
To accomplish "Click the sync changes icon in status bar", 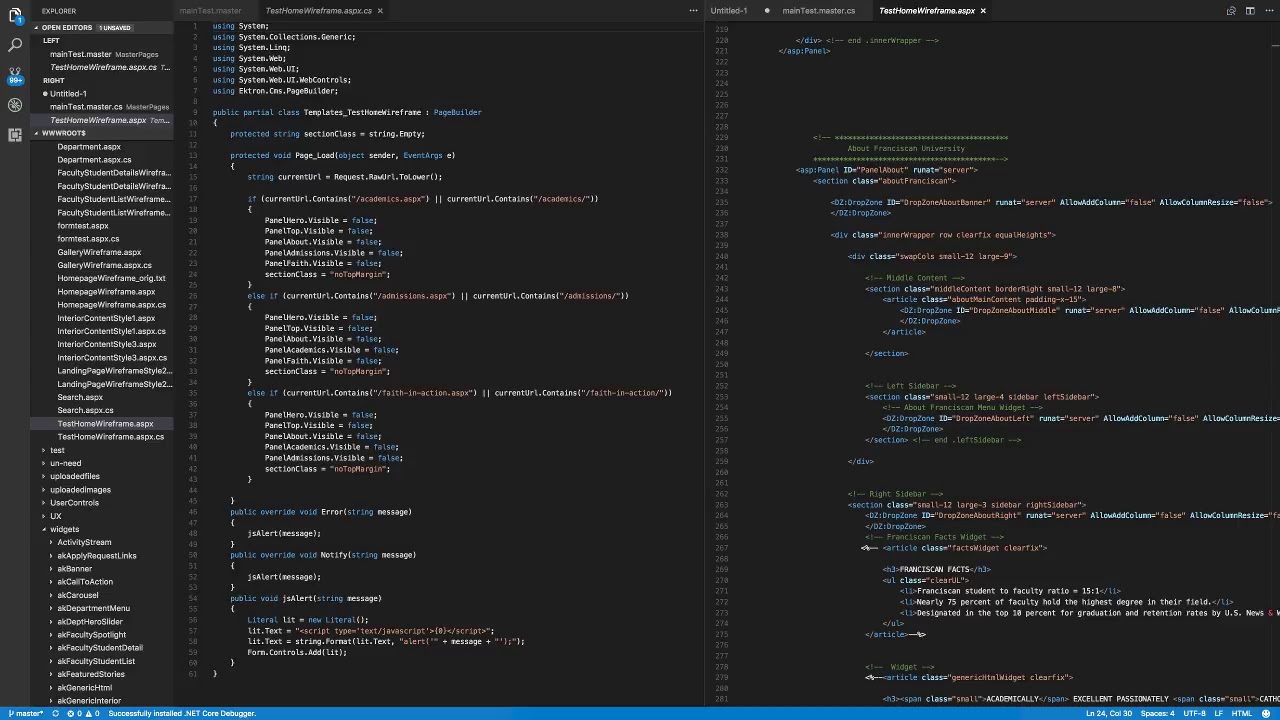I will (x=54, y=714).
